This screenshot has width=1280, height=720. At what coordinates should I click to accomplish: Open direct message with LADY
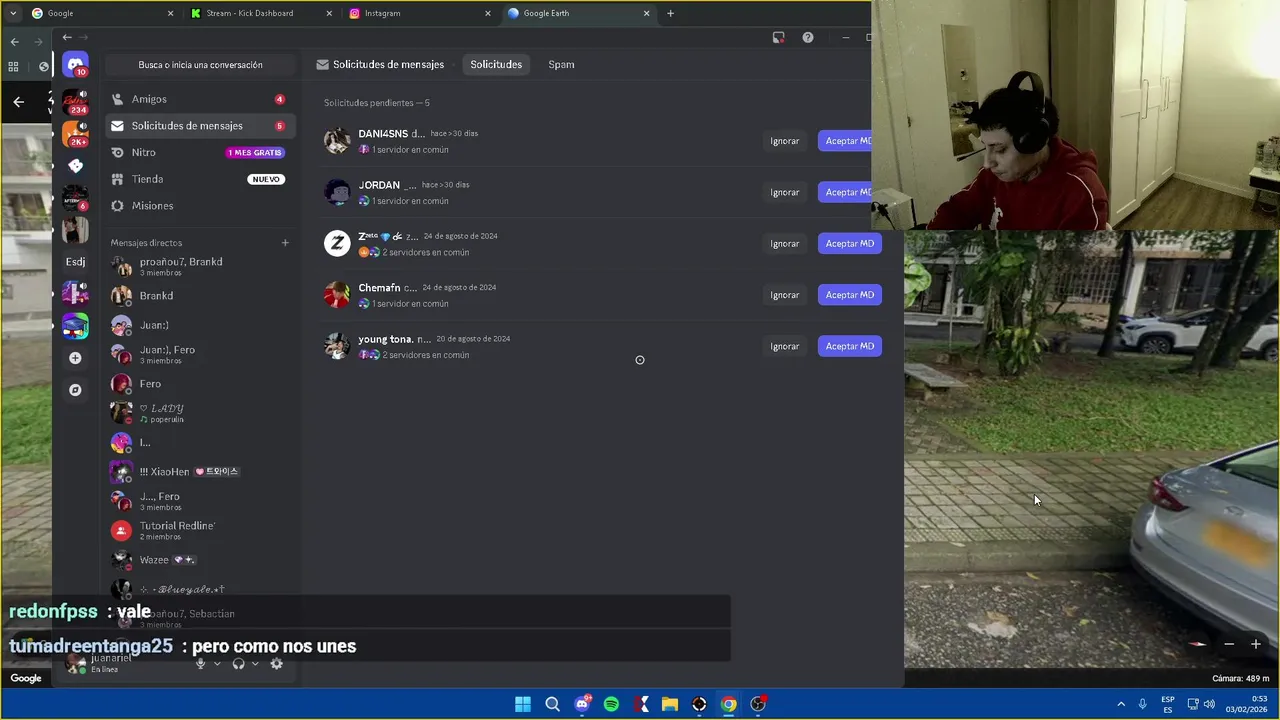pos(200,413)
